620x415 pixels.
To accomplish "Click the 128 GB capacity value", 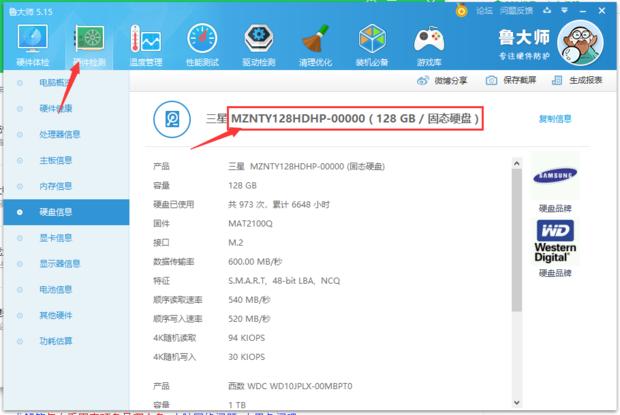I will pyautogui.click(x=242, y=186).
